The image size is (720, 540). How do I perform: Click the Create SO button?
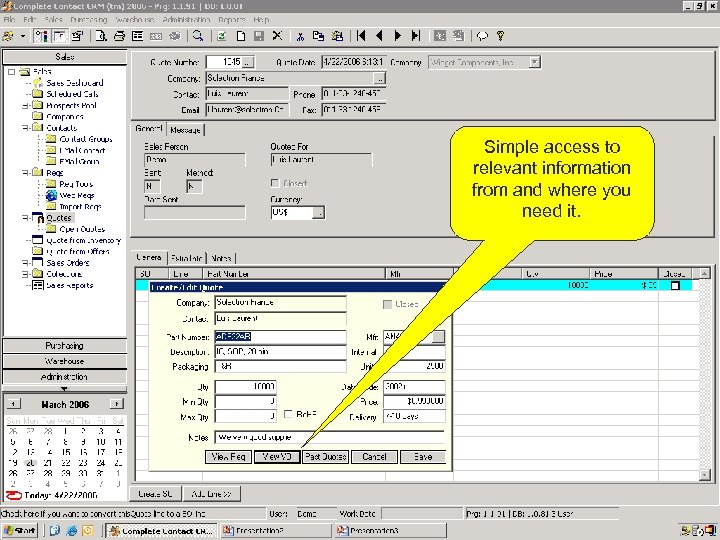click(155, 494)
